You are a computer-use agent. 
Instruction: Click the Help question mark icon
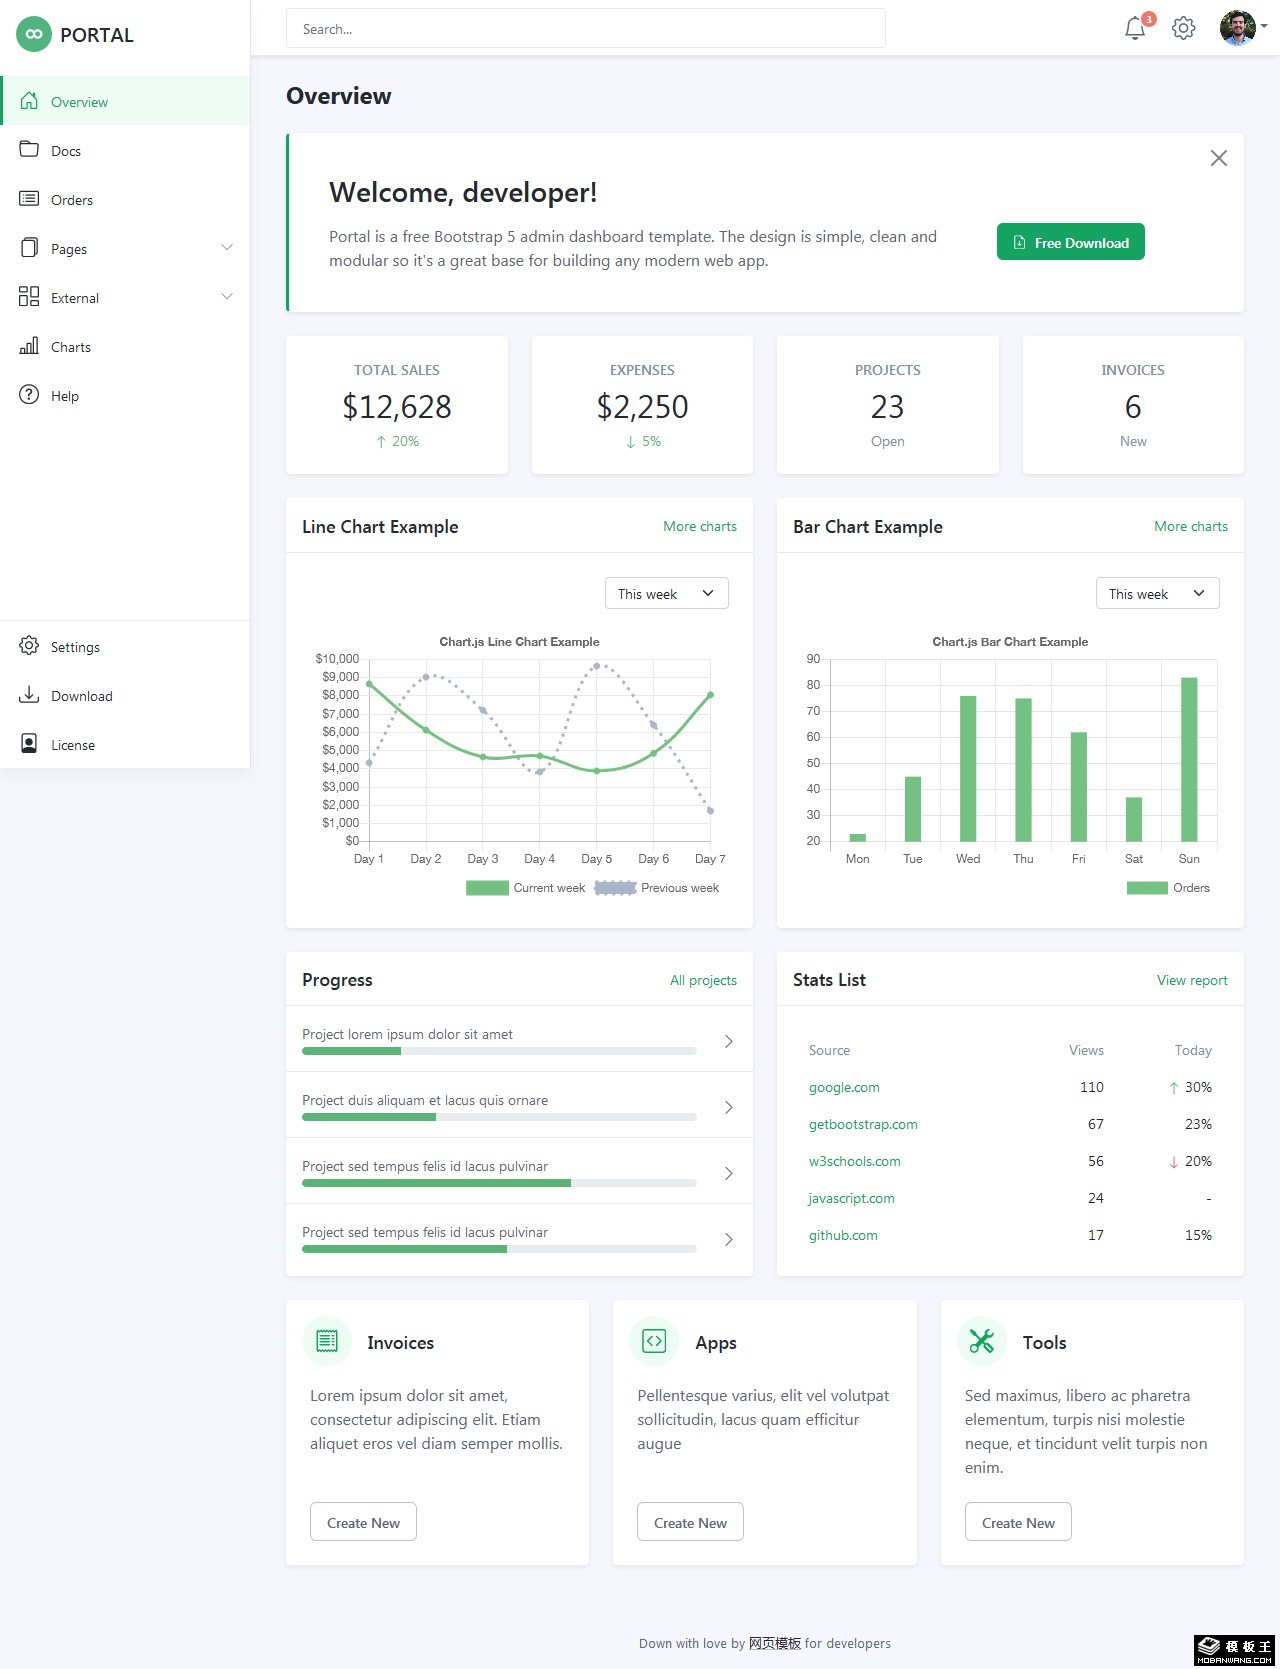click(29, 395)
